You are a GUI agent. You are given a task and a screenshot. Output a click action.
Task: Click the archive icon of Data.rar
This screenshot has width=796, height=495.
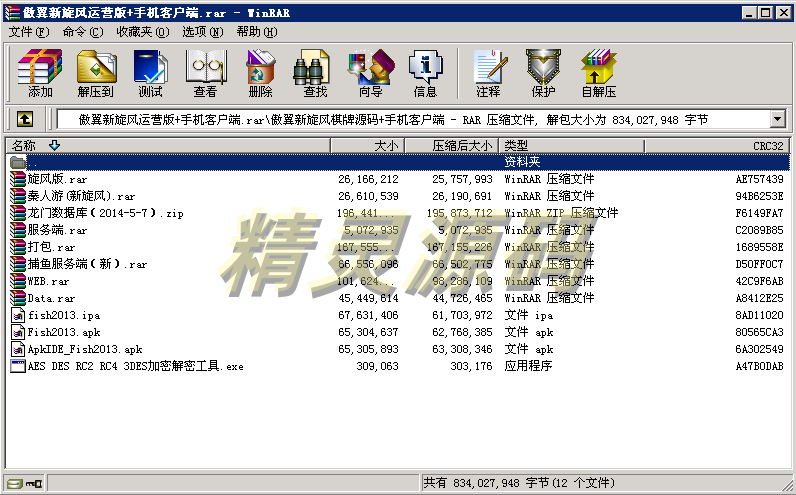point(18,298)
